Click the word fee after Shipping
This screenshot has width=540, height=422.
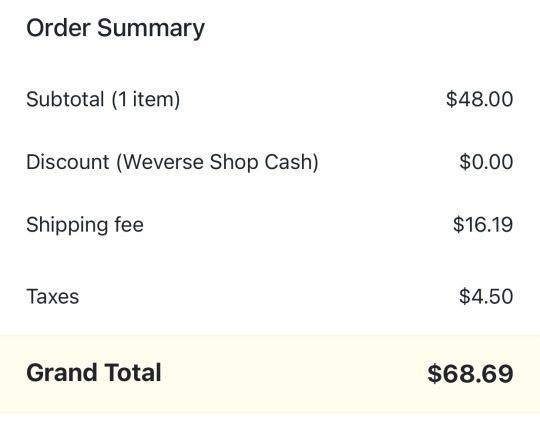coord(129,225)
